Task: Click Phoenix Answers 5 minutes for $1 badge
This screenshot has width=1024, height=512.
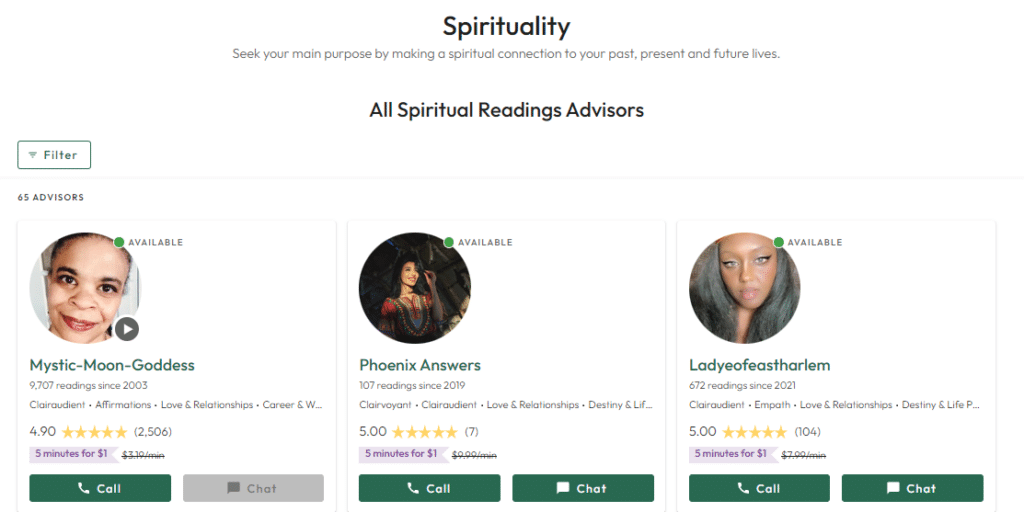Action: [x=400, y=454]
